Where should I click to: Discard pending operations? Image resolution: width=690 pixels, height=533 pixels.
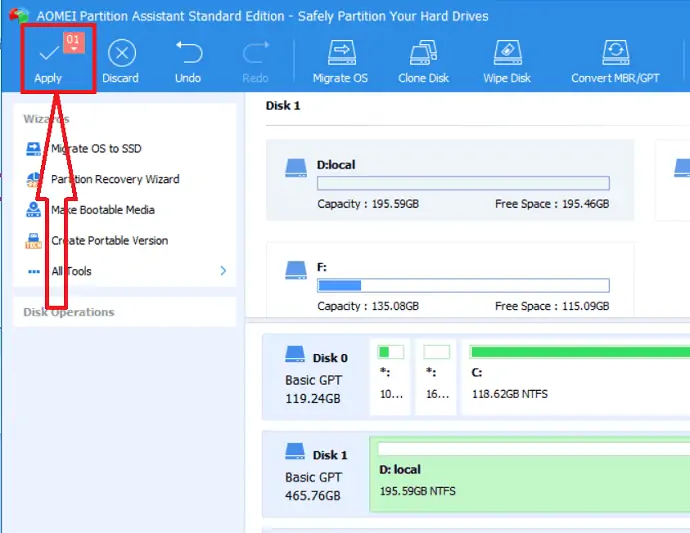pos(121,62)
